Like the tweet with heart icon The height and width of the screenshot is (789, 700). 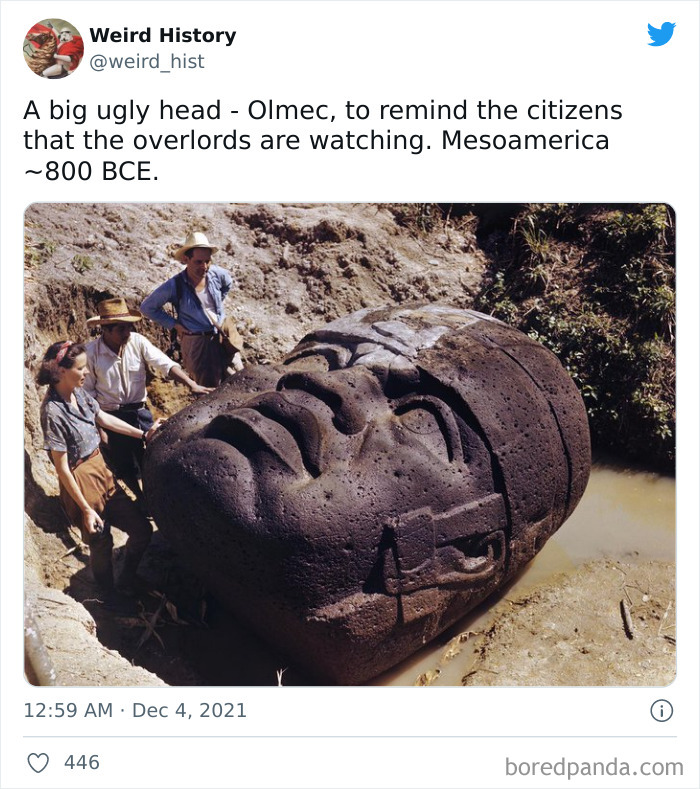pos(38,763)
